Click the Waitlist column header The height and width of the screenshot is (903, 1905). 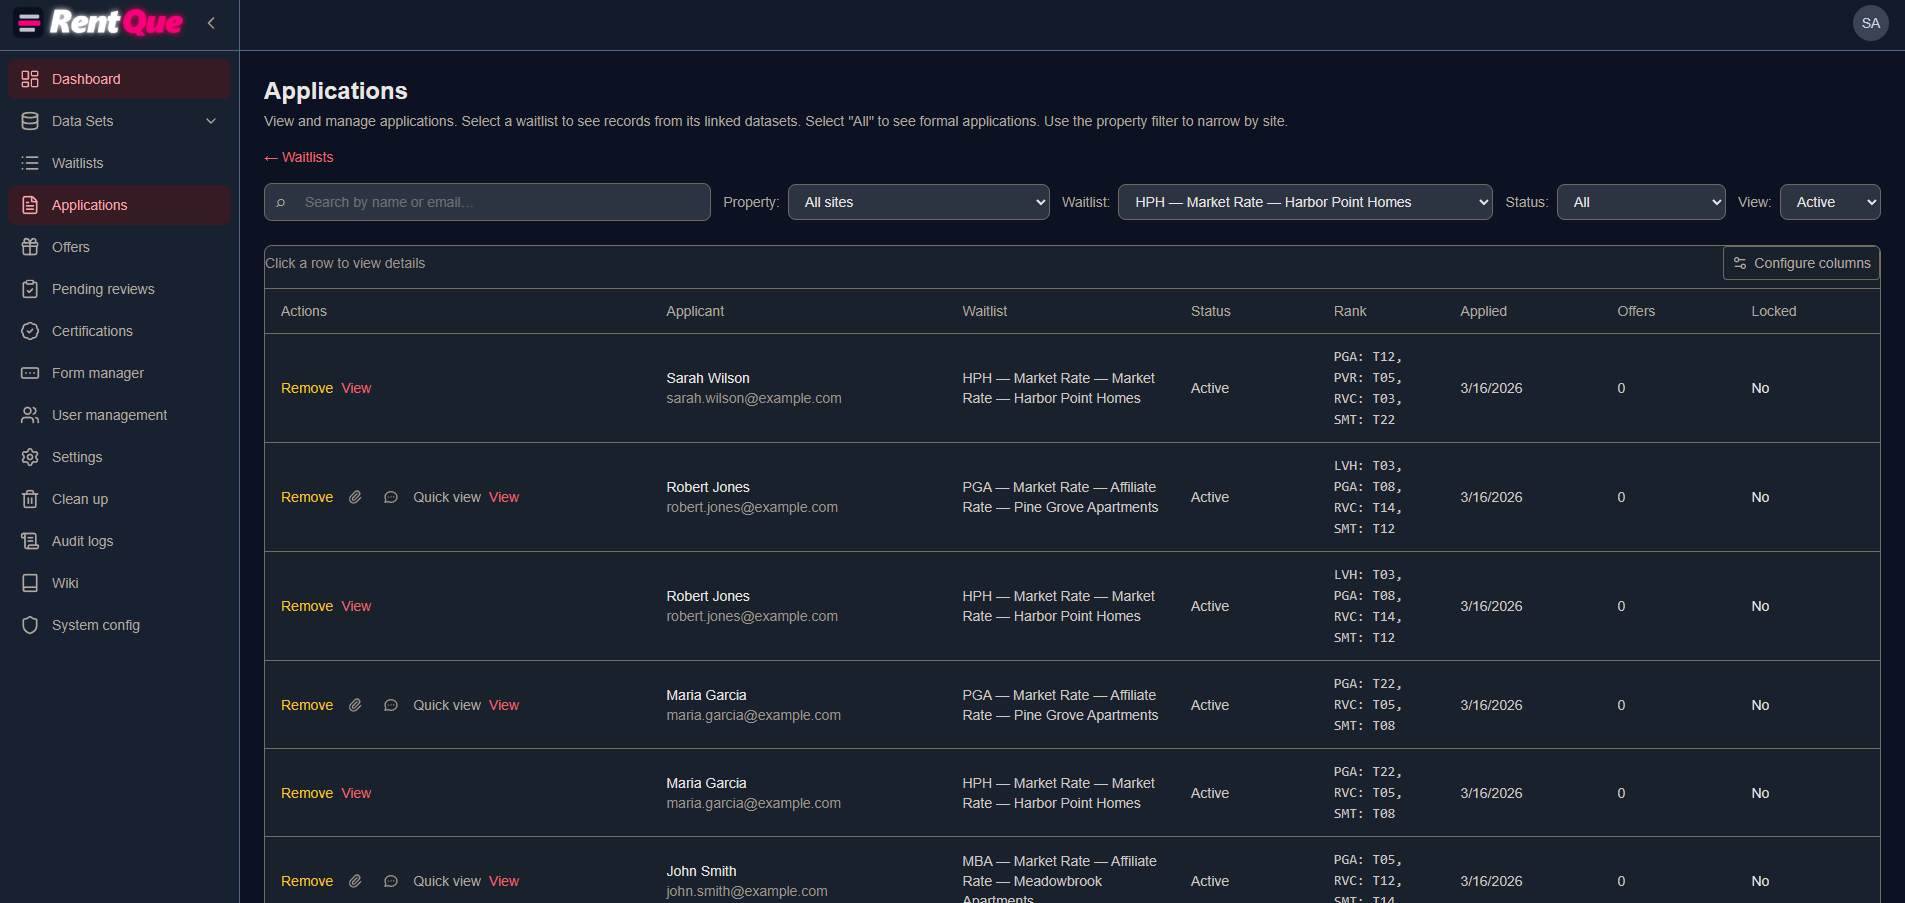(985, 311)
